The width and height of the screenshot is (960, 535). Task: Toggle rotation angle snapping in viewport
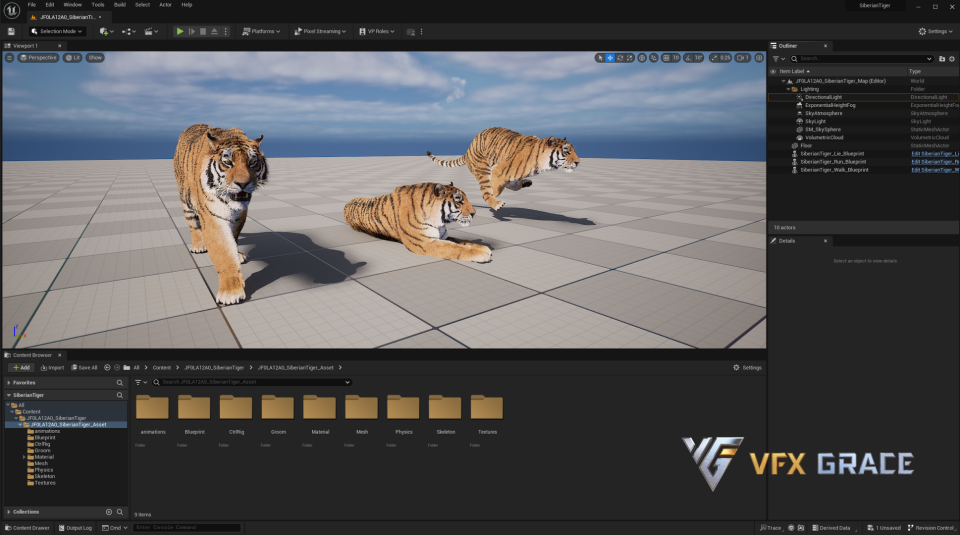[687, 58]
